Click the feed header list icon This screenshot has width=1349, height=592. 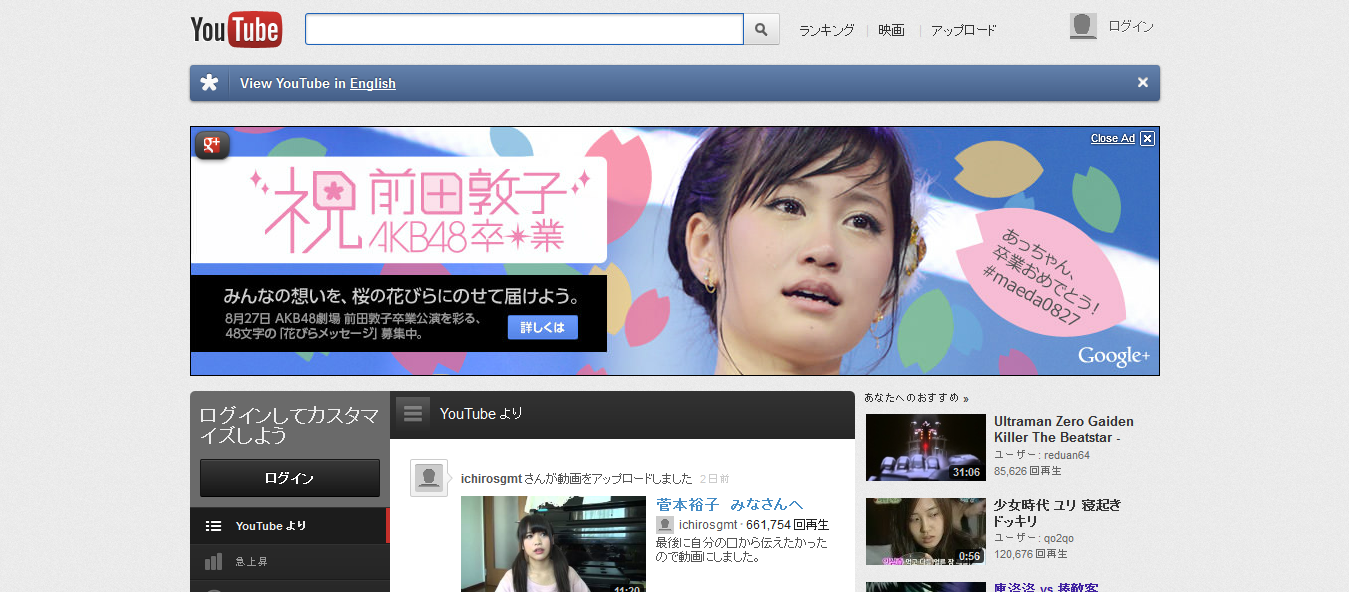413,414
